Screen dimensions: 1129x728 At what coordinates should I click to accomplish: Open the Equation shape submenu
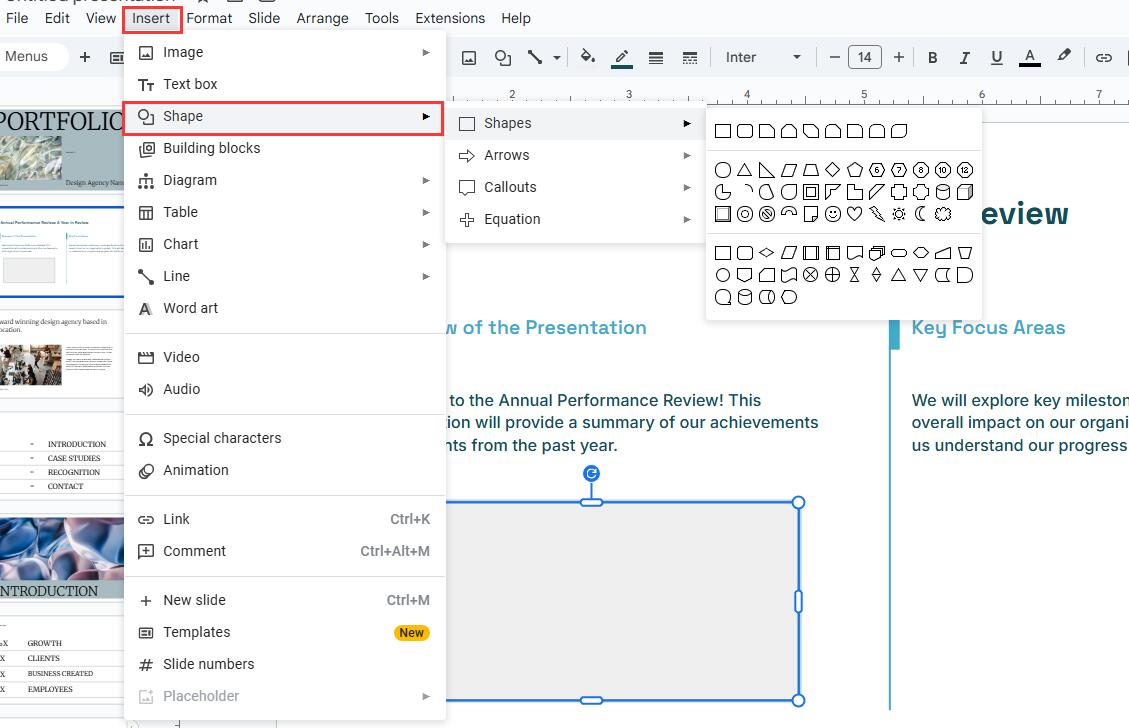click(x=575, y=220)
